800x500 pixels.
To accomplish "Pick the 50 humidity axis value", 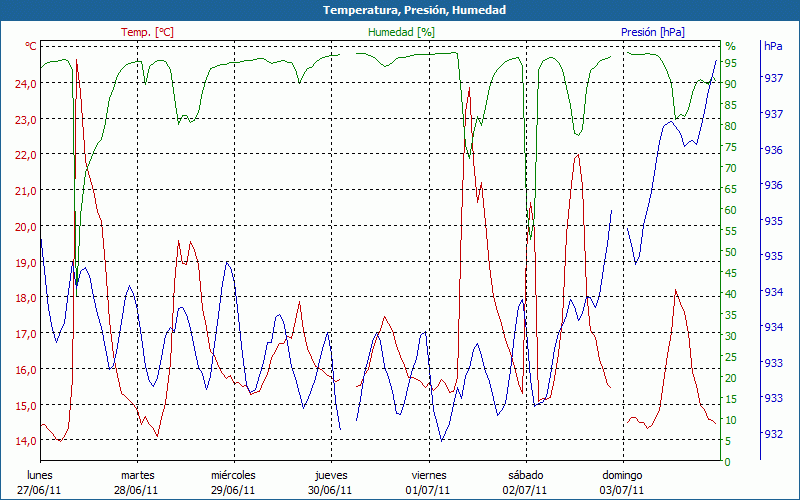I will pos(731,252).
